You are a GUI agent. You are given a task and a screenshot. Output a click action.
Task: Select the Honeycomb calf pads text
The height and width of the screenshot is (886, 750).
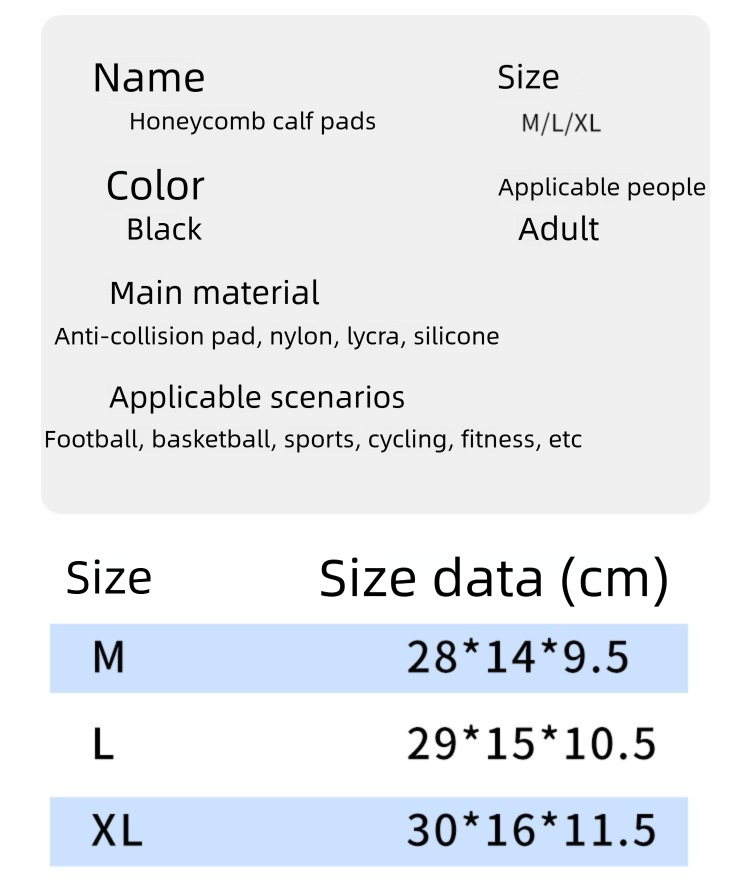coord(252,122)
